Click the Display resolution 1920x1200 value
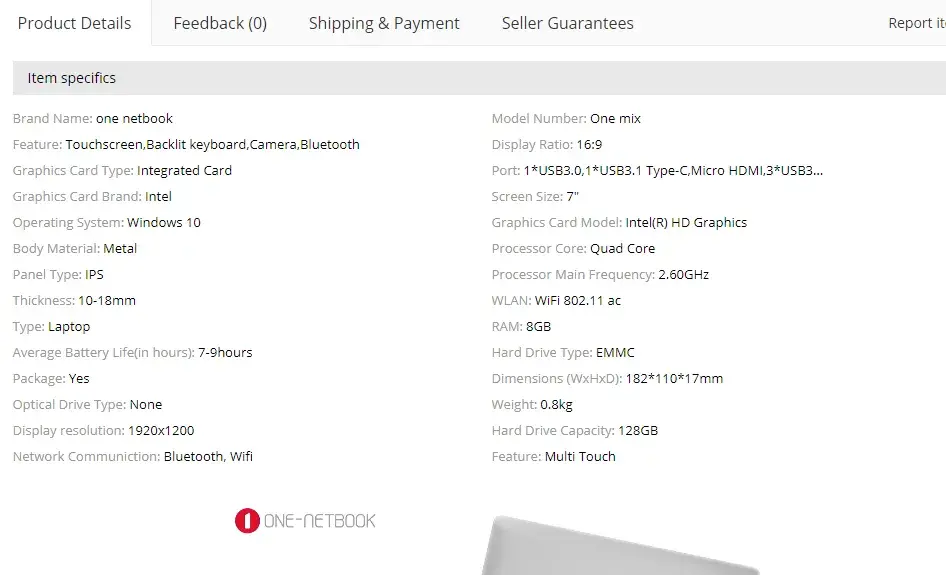Screen dimensions: 946x575 [x=161, y=430]
